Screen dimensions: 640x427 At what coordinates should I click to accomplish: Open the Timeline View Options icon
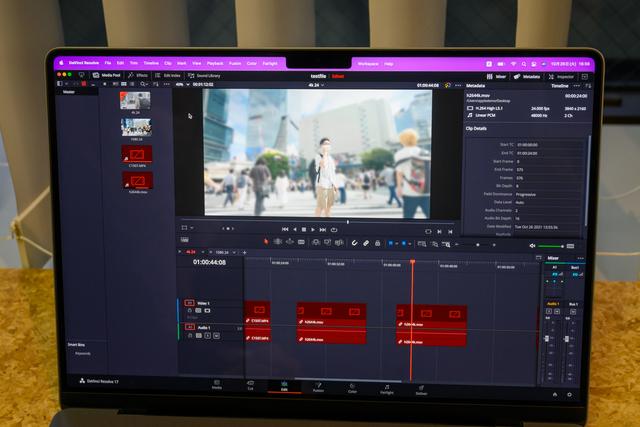(x=184, y=240)
